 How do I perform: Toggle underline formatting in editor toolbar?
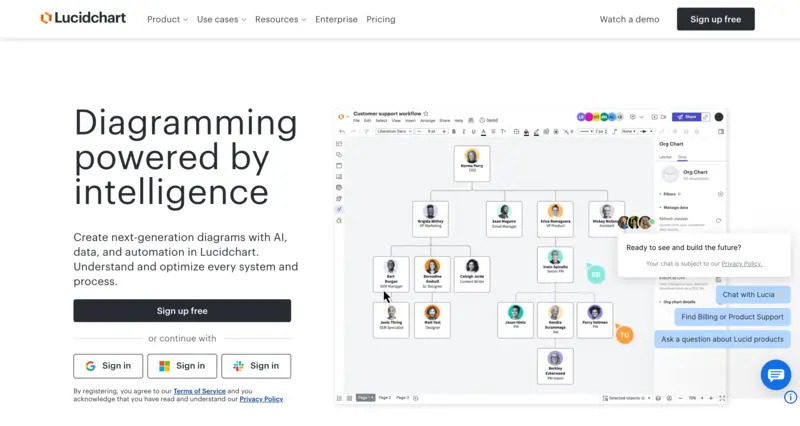473,132
